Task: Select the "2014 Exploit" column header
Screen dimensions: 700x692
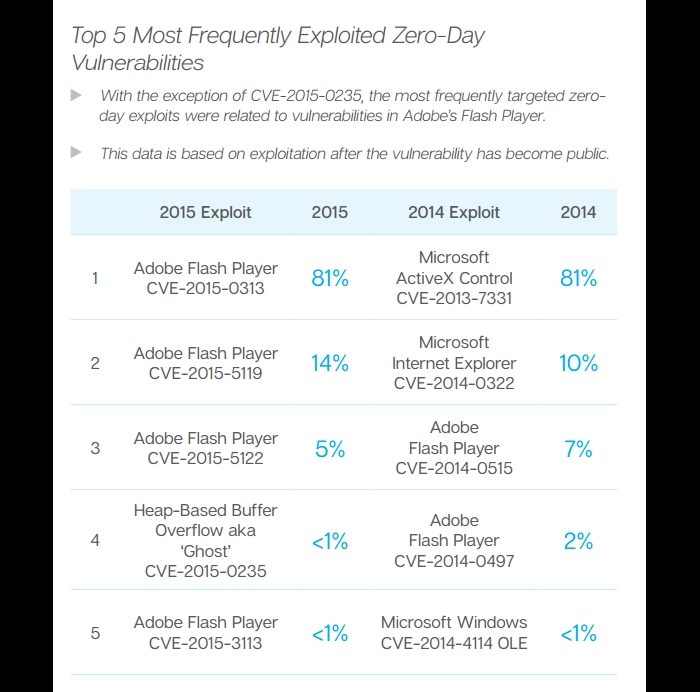Action: click(x=454, y=212)
